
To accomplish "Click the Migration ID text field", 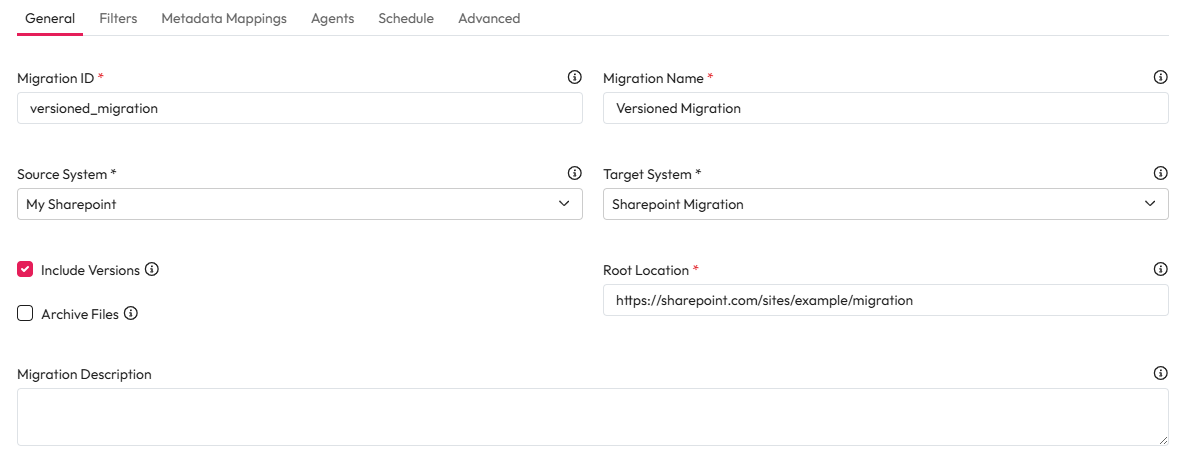I will point(299,108).
